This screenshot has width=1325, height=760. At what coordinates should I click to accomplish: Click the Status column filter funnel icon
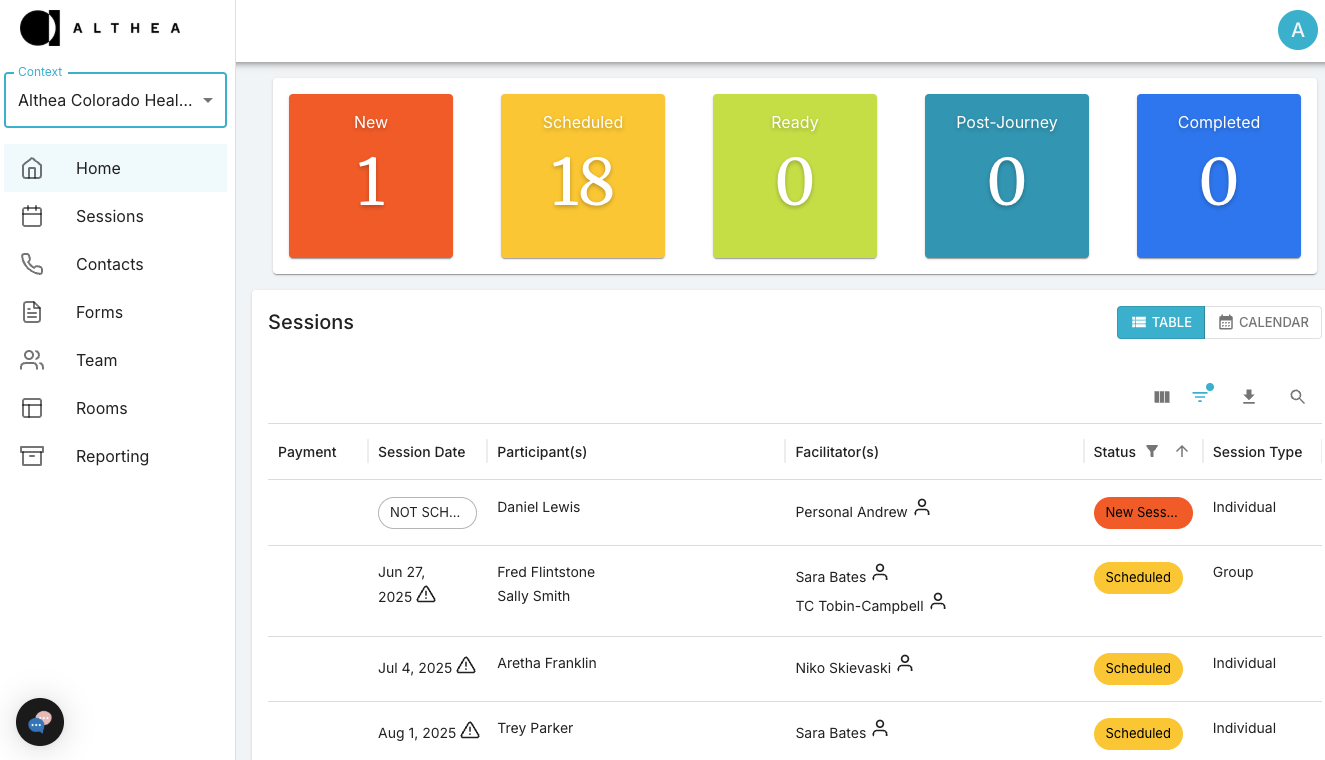pos(1152,452)
